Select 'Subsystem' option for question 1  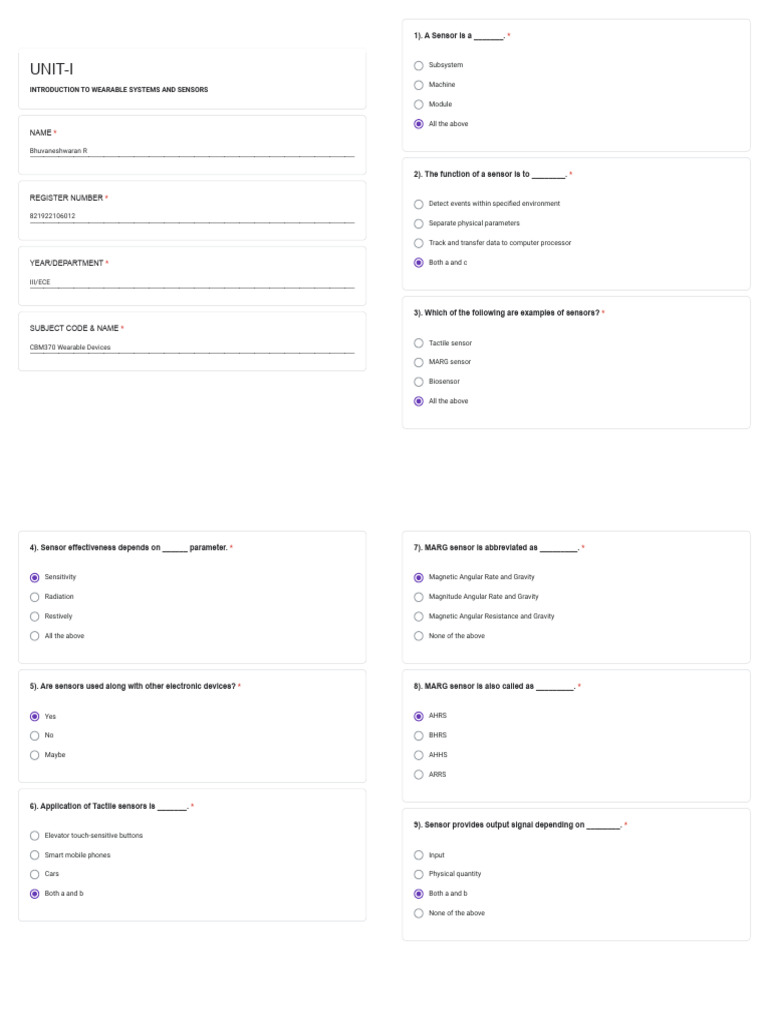click(419, 65)
